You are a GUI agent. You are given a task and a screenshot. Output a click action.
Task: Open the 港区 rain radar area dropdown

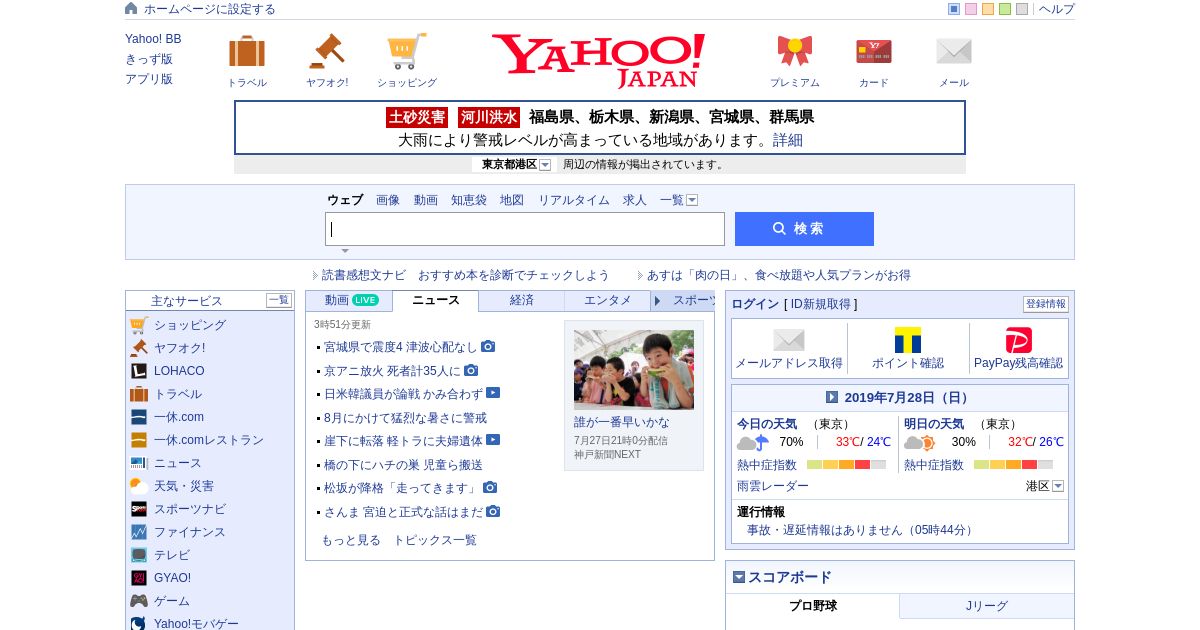pyautogui.click(x=1058, y=486)
